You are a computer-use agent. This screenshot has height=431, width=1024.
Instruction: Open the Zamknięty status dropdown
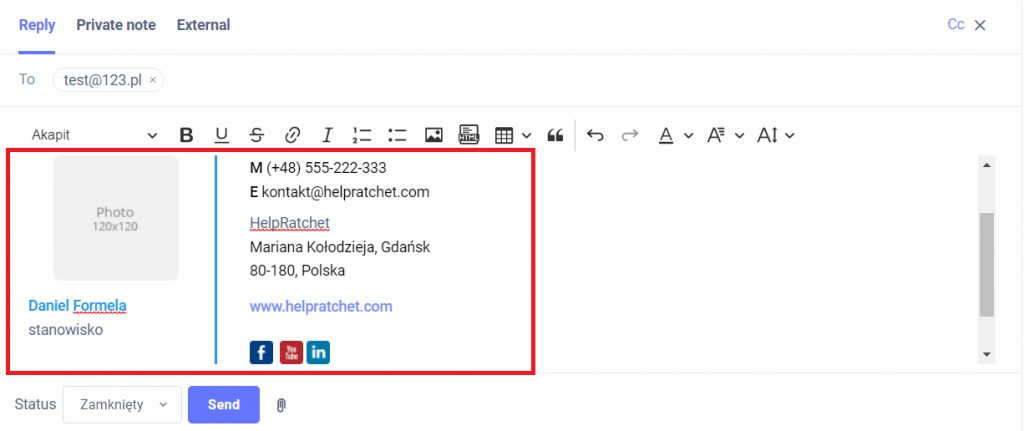coord(122,405)
